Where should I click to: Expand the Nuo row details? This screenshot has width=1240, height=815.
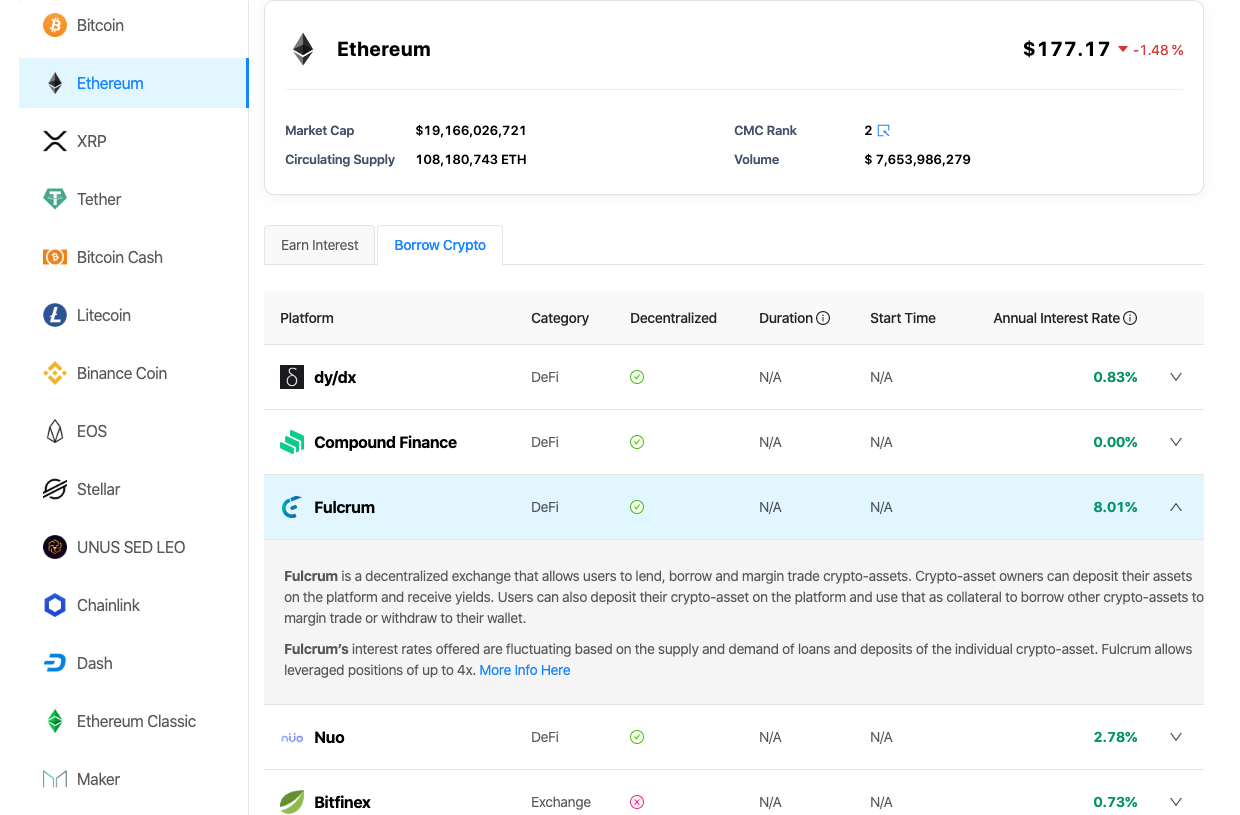point(1176,737)
